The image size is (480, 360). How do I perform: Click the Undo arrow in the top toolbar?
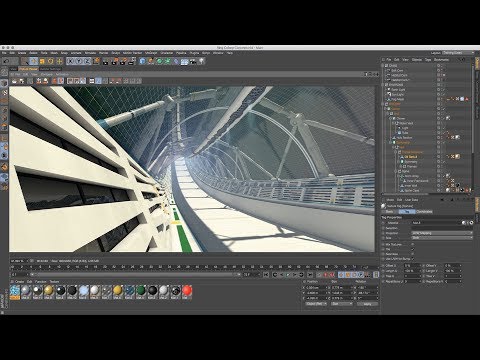point(6,61)
